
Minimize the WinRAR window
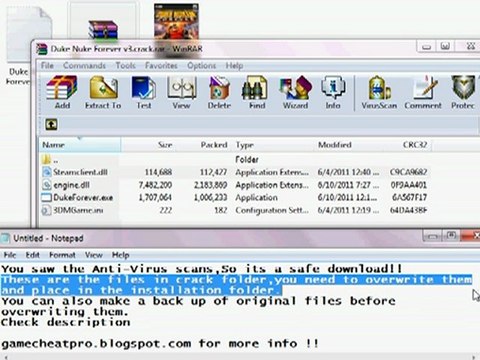(426, 47)
